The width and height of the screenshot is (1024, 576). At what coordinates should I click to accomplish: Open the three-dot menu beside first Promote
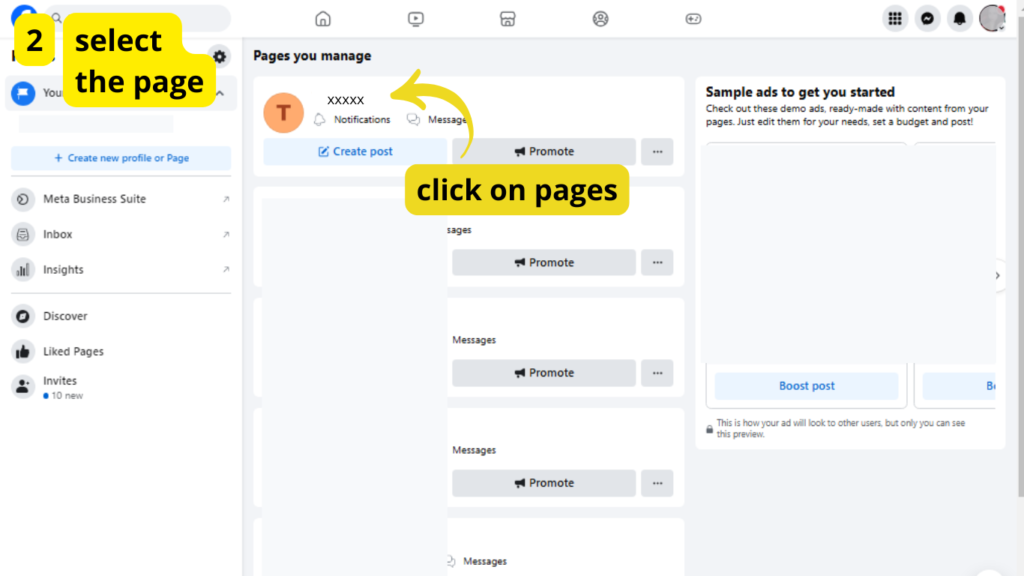click(x=657, y=152)
